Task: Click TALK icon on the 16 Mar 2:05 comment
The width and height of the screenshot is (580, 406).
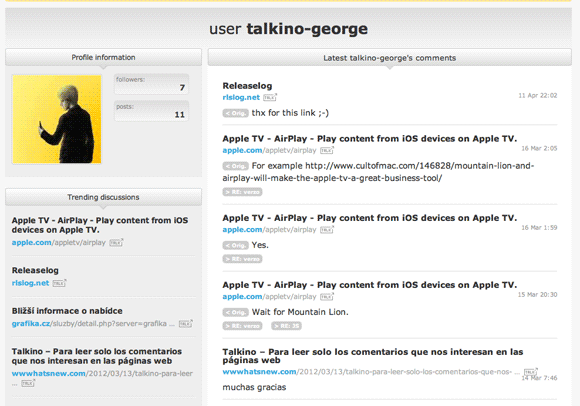Action: [327, 150]
